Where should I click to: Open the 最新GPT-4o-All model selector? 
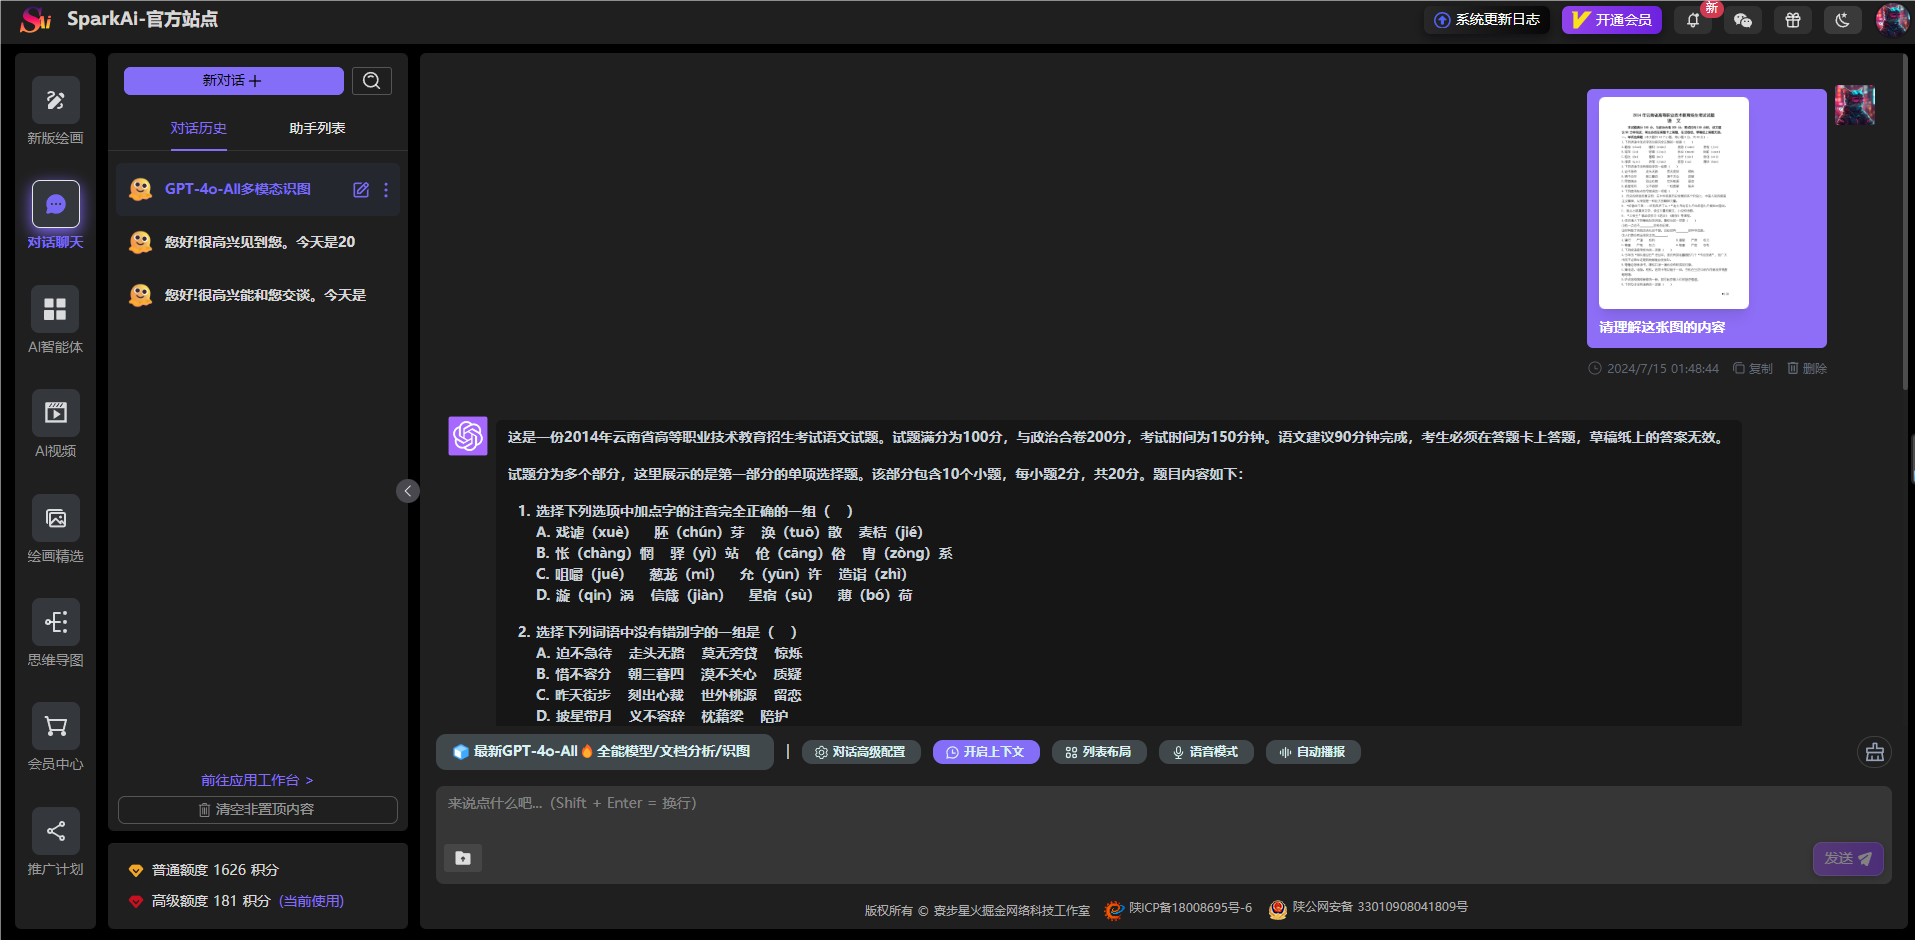click(x=604, y=752)
